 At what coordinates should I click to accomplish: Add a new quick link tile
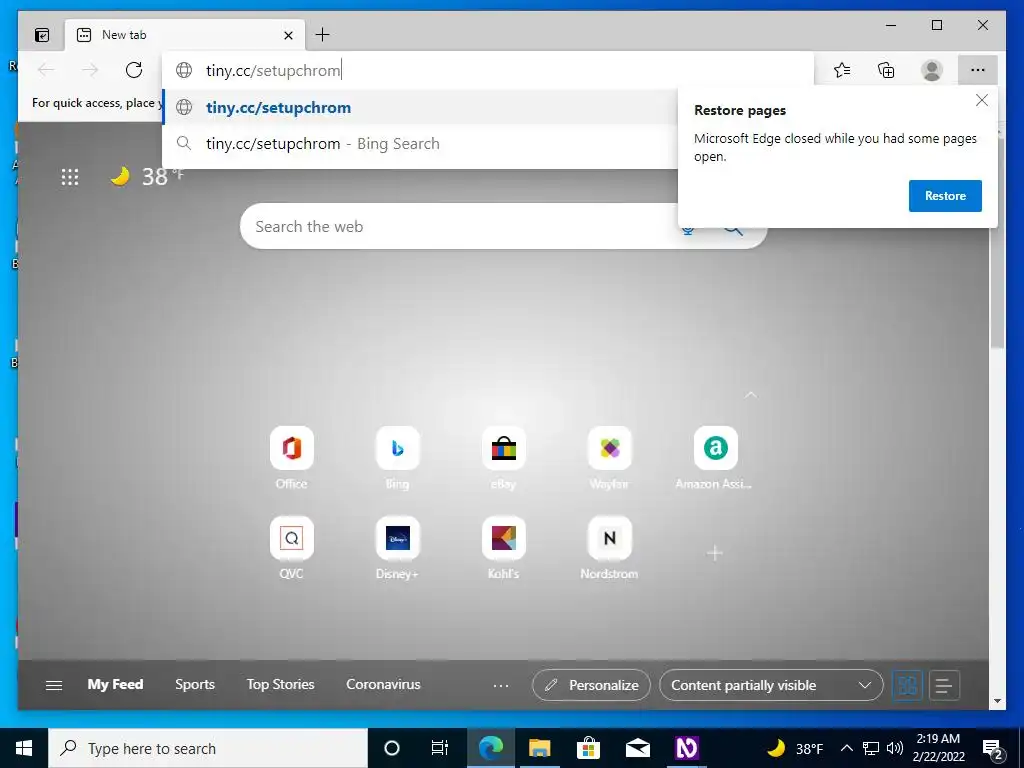click(715, 553)
